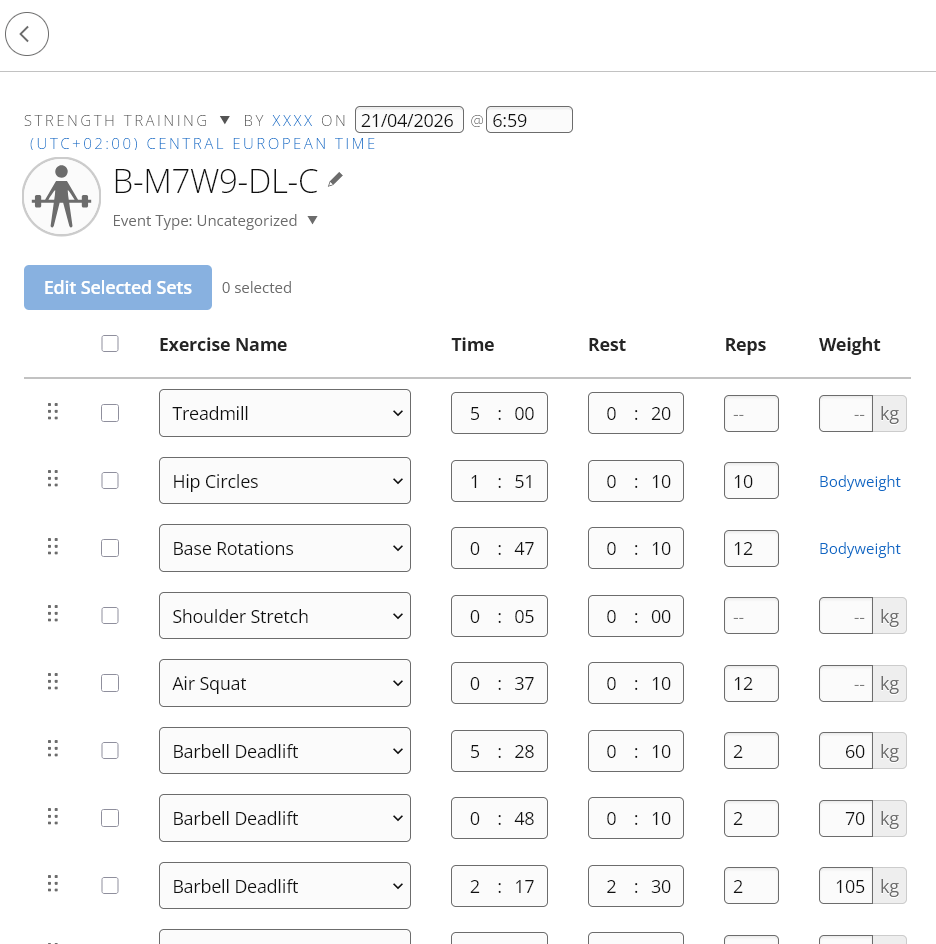Click the back arrow button
The image size is (936, 944).
click(x=26, y=34)
